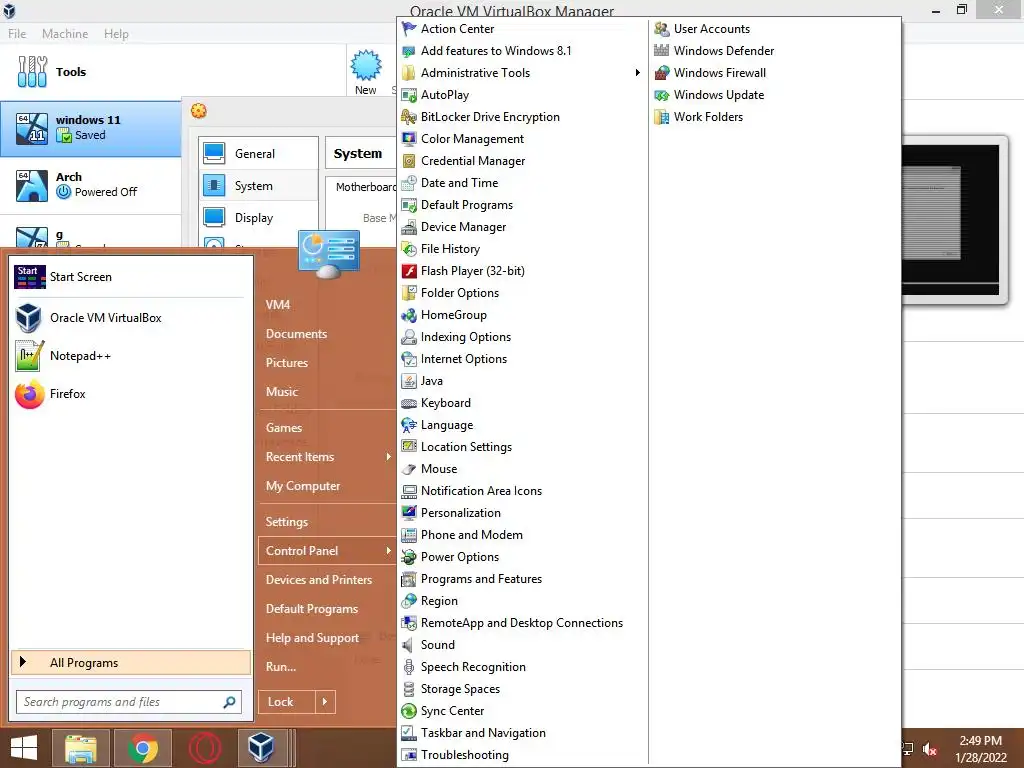Viewport: 1024px width, 768px height.
Task: Select Display category in VM settings
Action: click(x=259, y=218)
